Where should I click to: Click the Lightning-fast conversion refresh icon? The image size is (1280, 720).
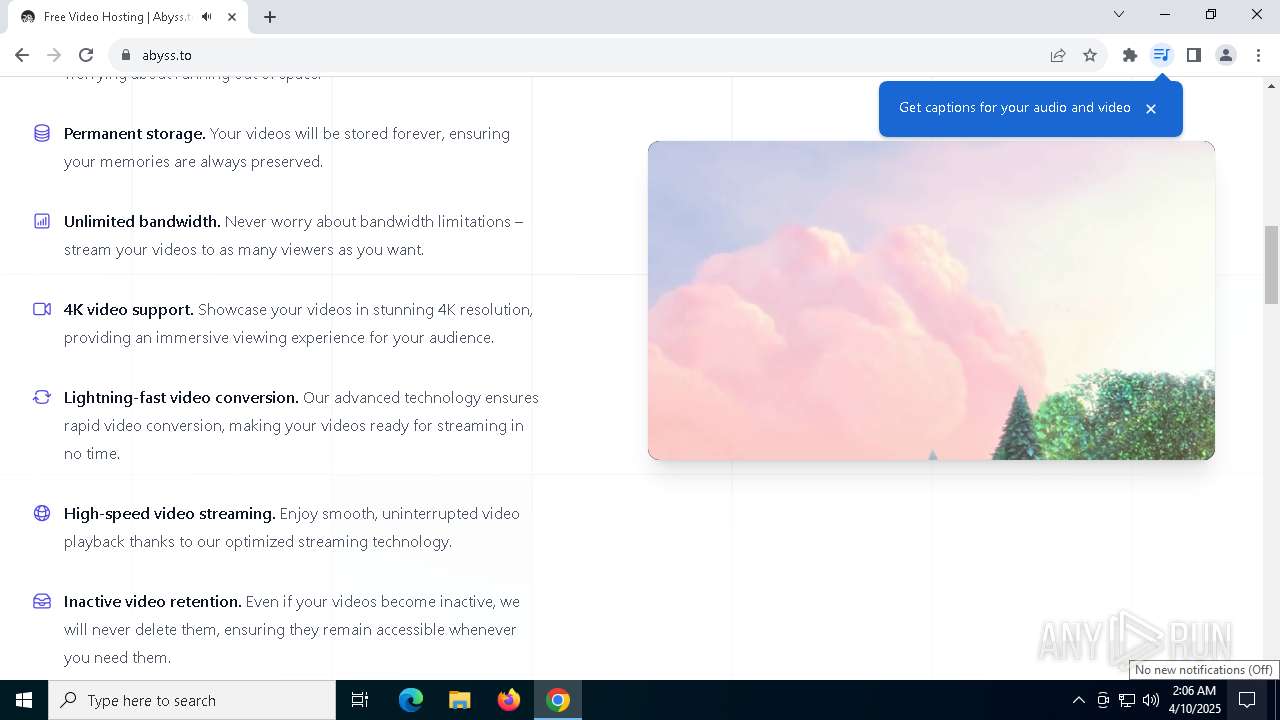(x=42, y=397)
